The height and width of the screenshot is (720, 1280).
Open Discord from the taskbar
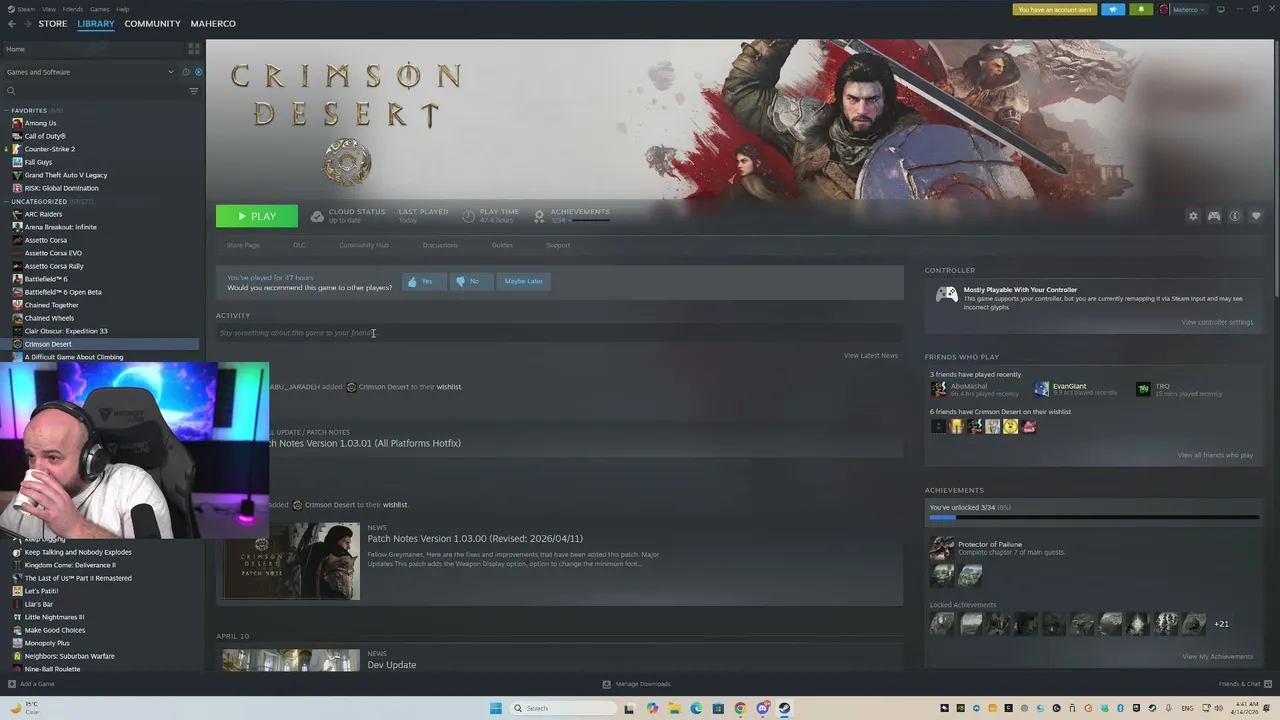(763, 708)
